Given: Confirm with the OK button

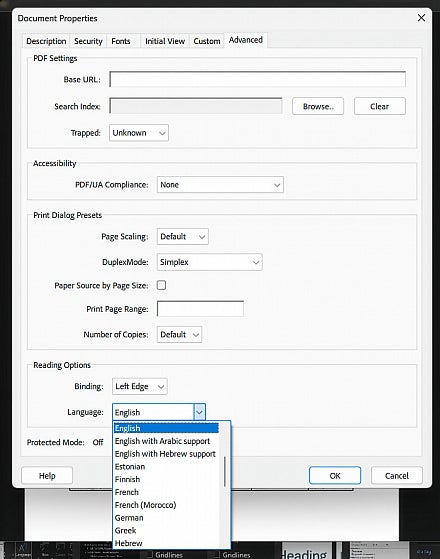Looking at the screenshot, I should point(335,476).
